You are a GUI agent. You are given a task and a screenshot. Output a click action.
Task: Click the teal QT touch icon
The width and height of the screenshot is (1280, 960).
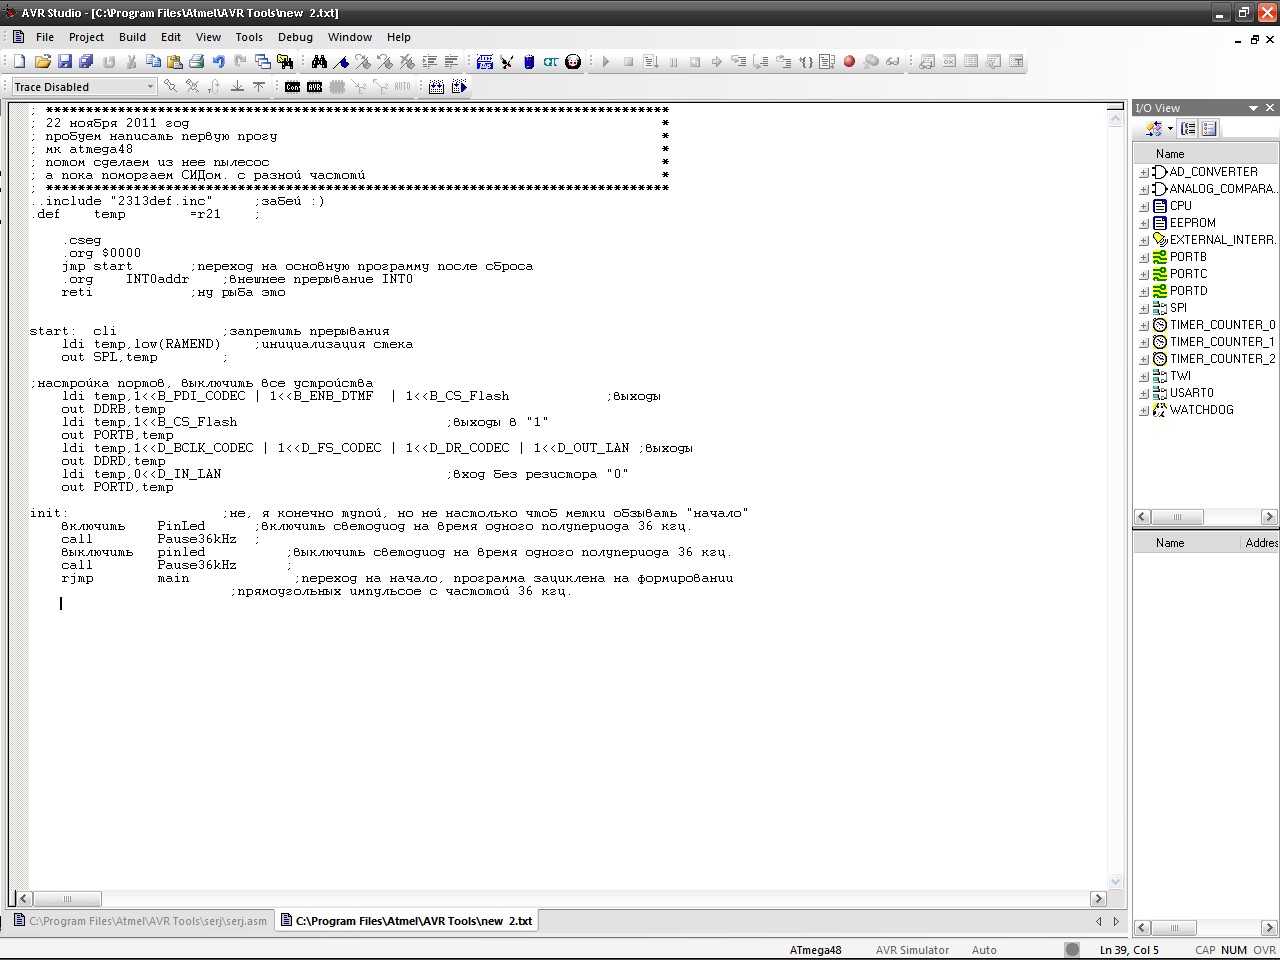point(551,62)
